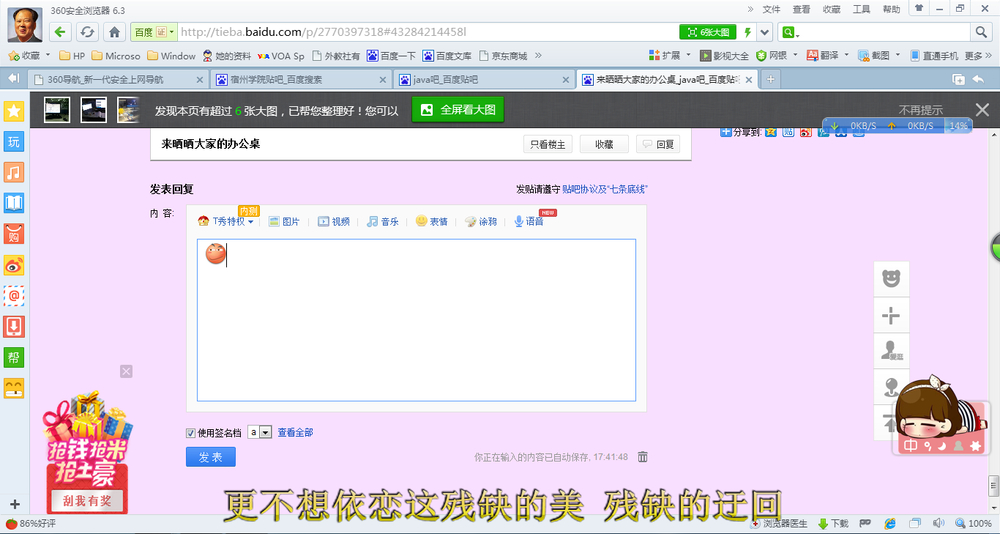
Task: Expand the T秀特权 dropdown
Action: click(x=251, y=222)
